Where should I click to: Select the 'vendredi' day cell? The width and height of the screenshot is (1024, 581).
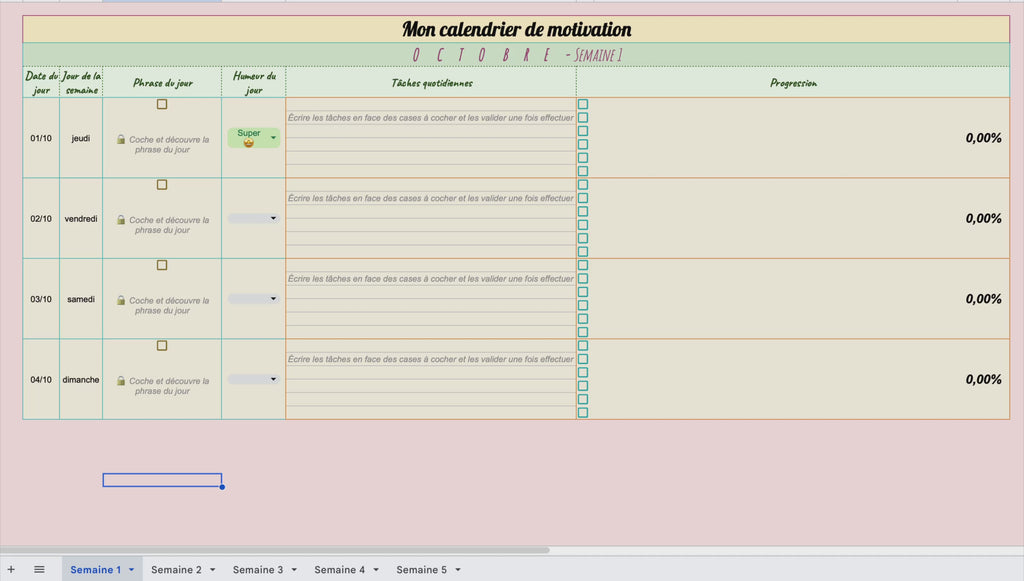pos(81,219)
